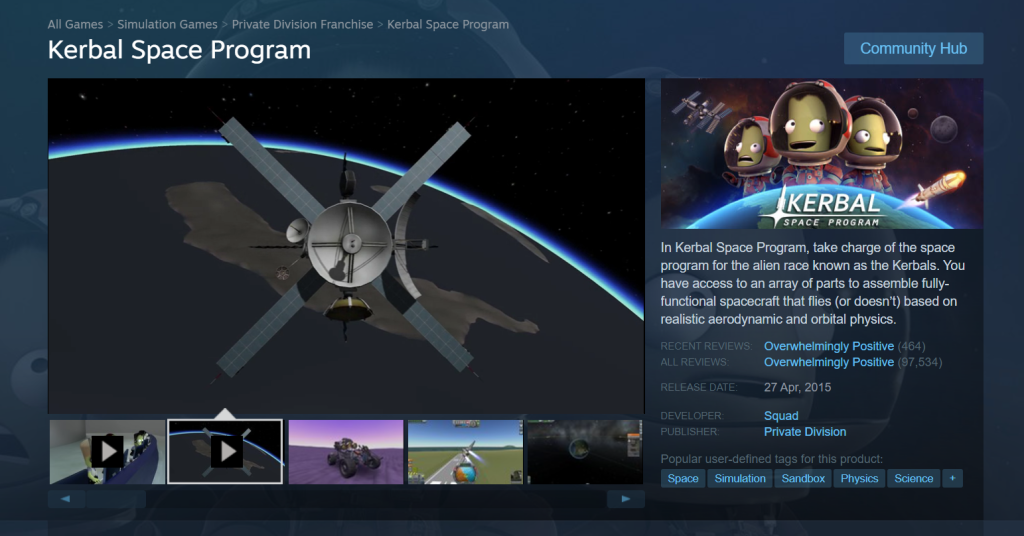Viewport: 1024px width, 536px height.
Task: Click Kerbal Space Program breadcrumb link
Action: [448, 24]
